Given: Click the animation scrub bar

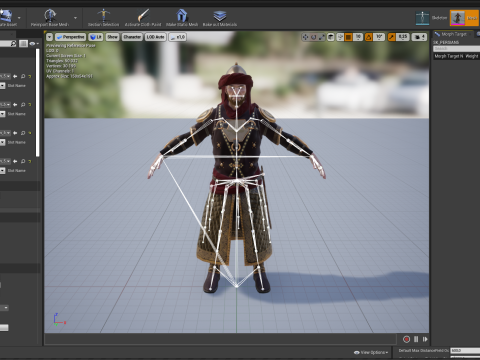Looking at the screenshot, I should (x=220, y=339).
